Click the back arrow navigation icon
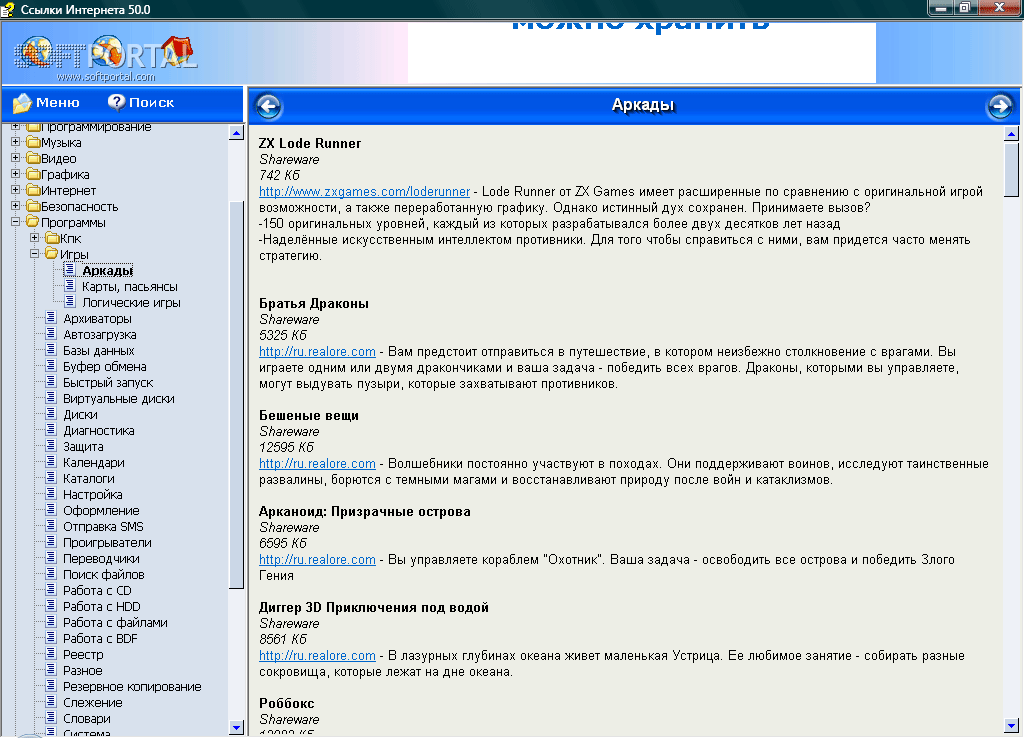The image size is (1024, 738). tap(268, 106)
